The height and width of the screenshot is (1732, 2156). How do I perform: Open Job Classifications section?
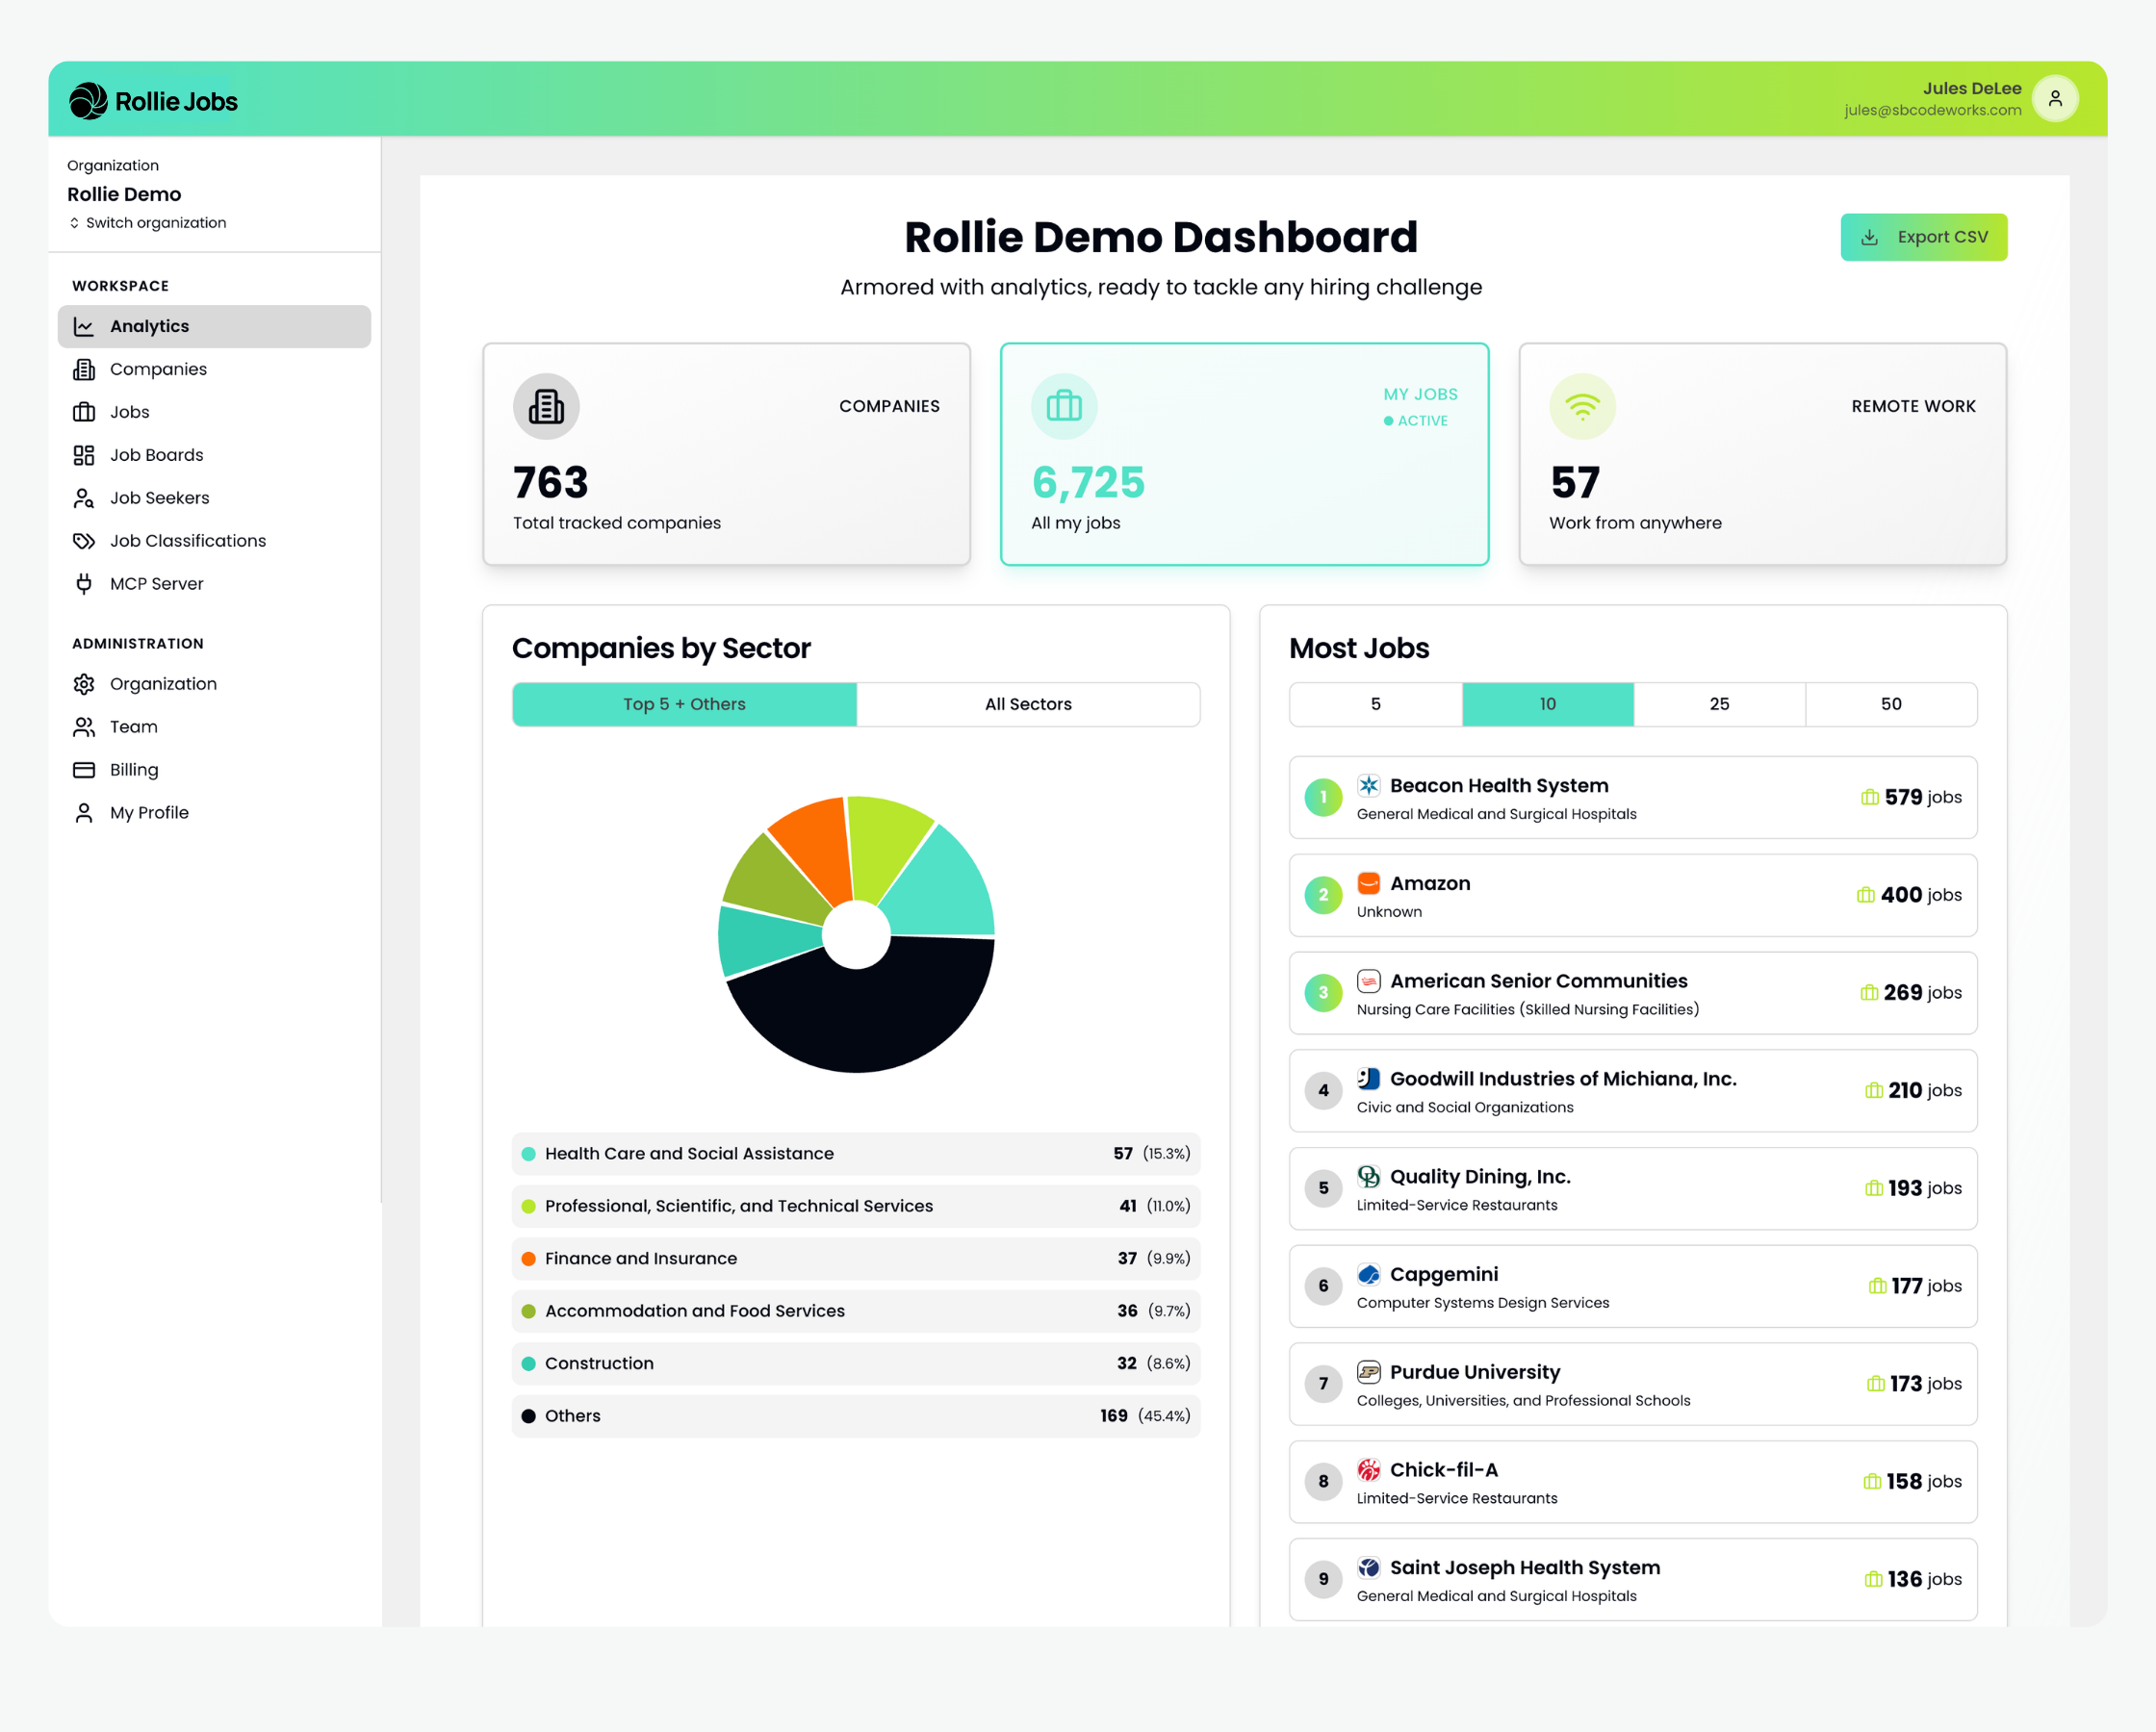[214, 541]
